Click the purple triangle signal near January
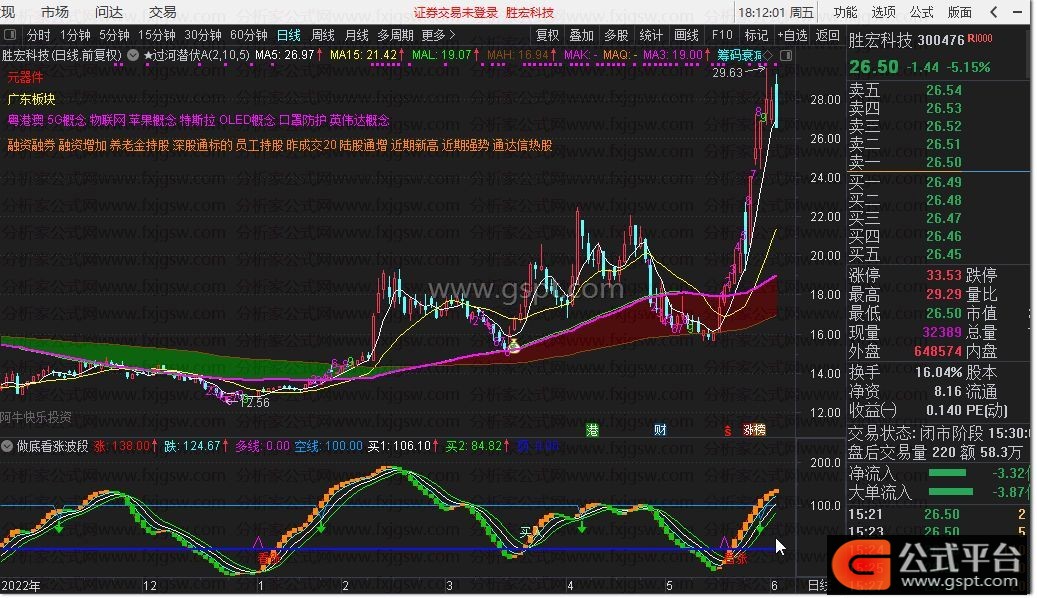The width and height of the screenshot is (1037, 598). click(x=258, y=542)
